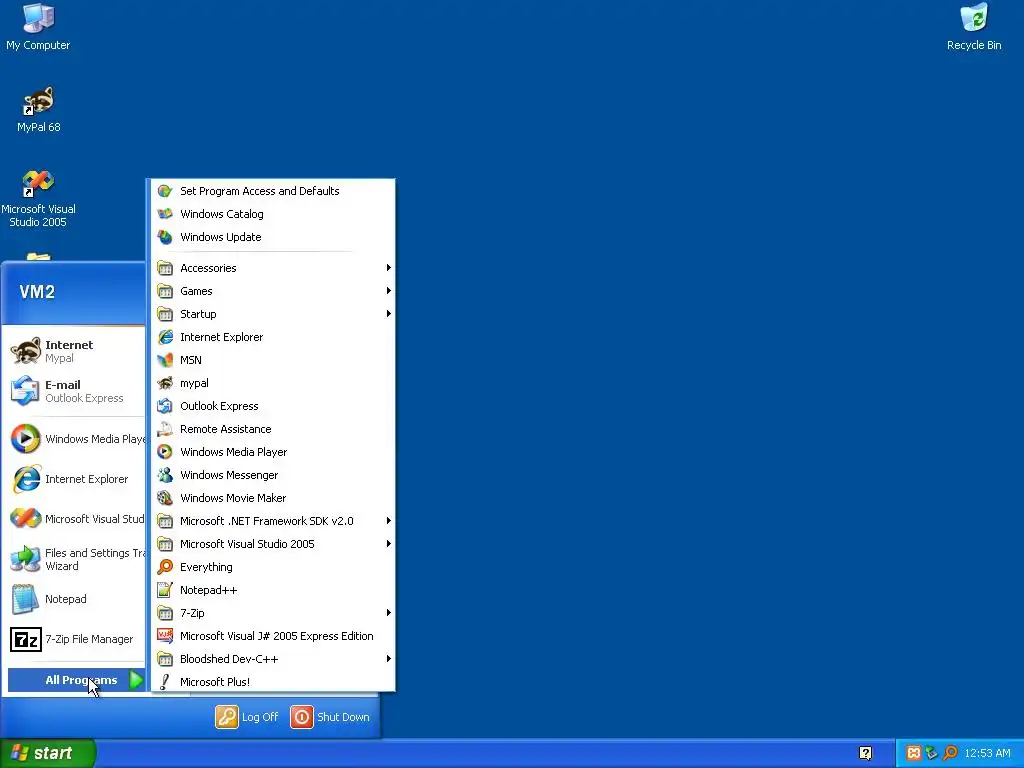Click the All Programs green arrow
This screenshot has width=1024, height=768.
(x=136, y=680)
